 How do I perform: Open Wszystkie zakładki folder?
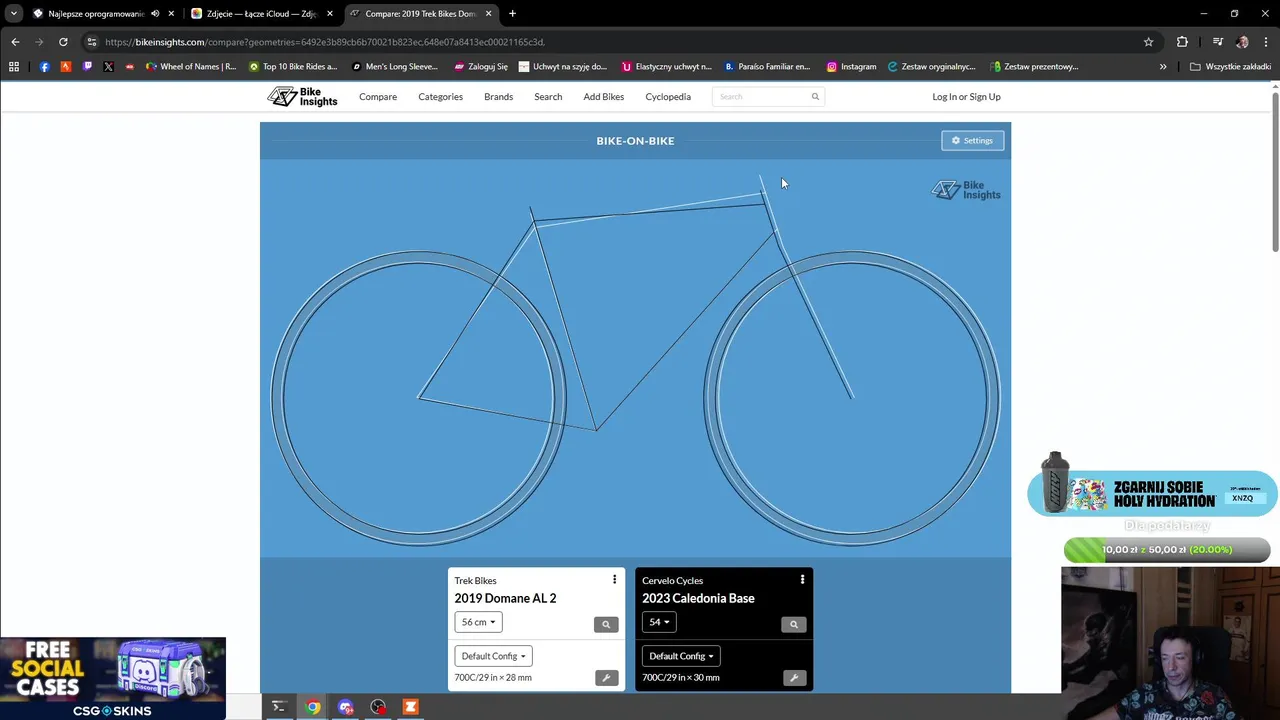(1230, 67)
